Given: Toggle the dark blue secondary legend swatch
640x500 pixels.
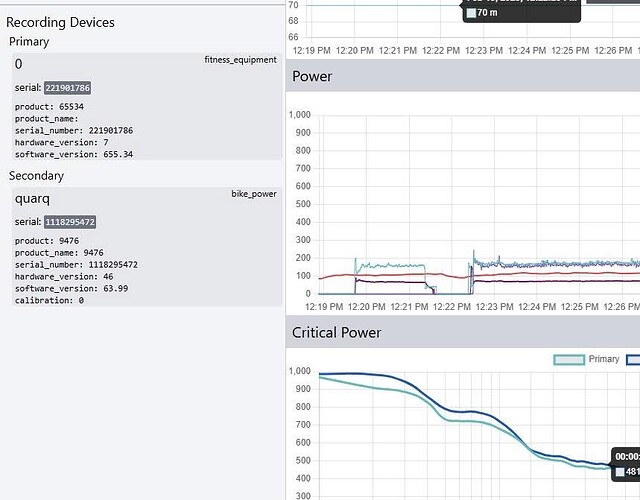Looking at the screenshot, I should 633,360.
